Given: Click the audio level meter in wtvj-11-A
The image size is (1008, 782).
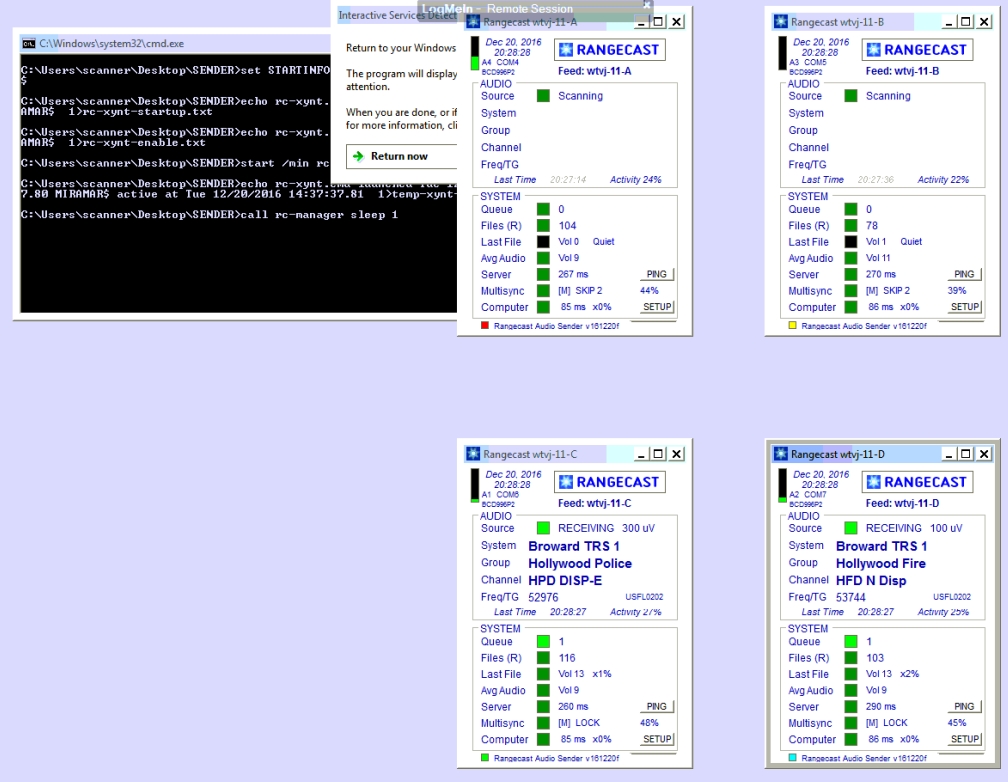Looking at the screenshot, I should click(475, 53).
